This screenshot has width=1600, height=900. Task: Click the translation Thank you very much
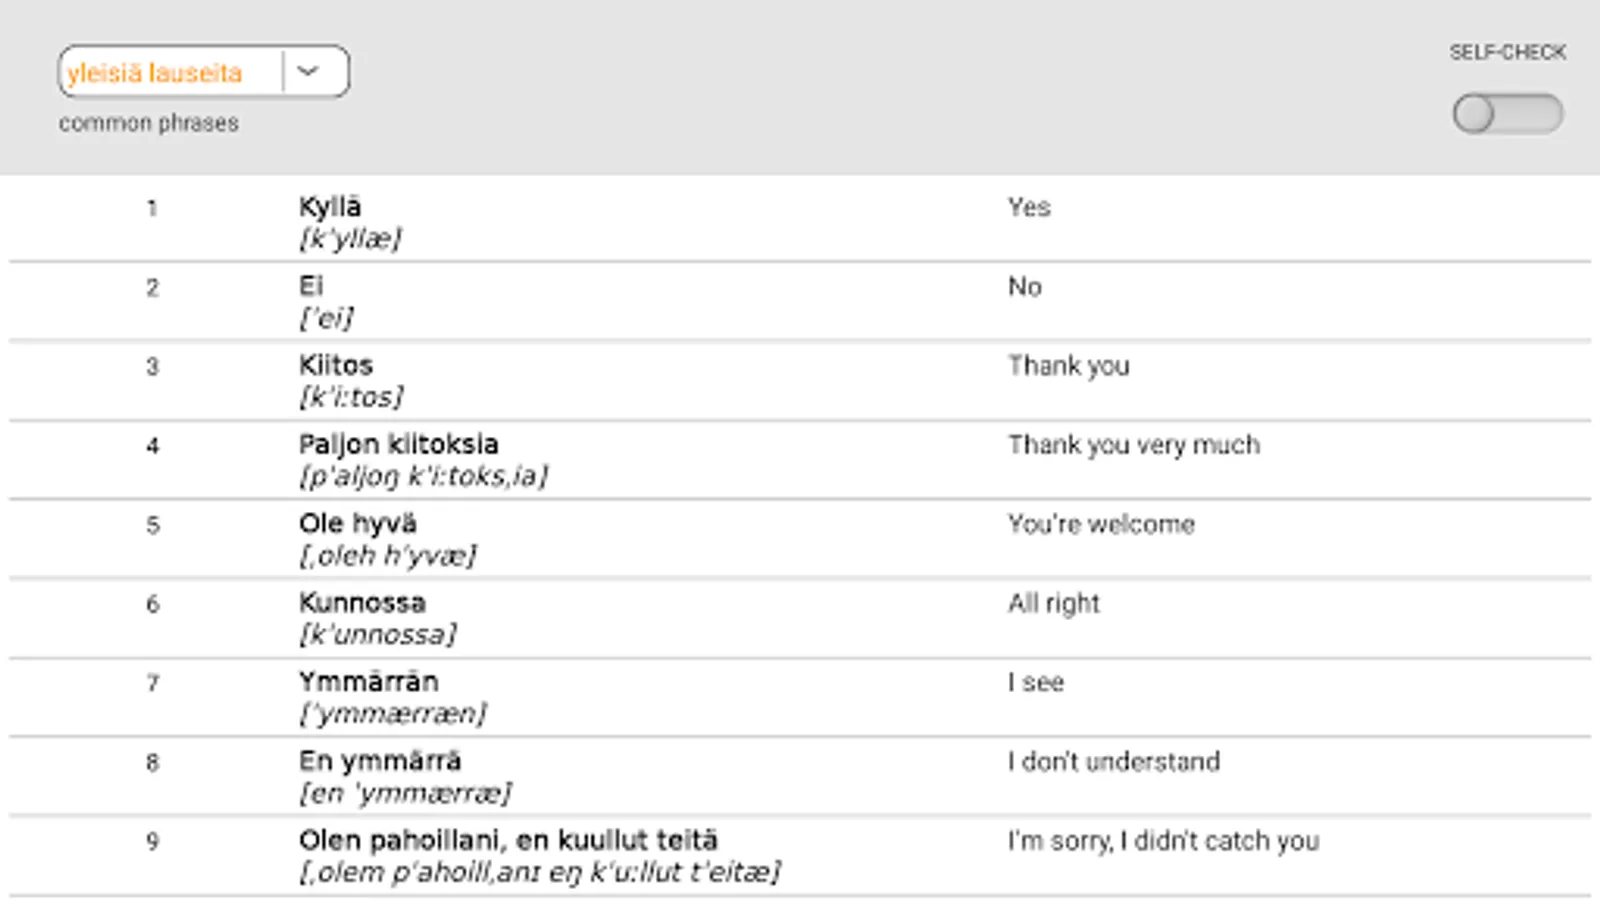[x=1133, y=445]
